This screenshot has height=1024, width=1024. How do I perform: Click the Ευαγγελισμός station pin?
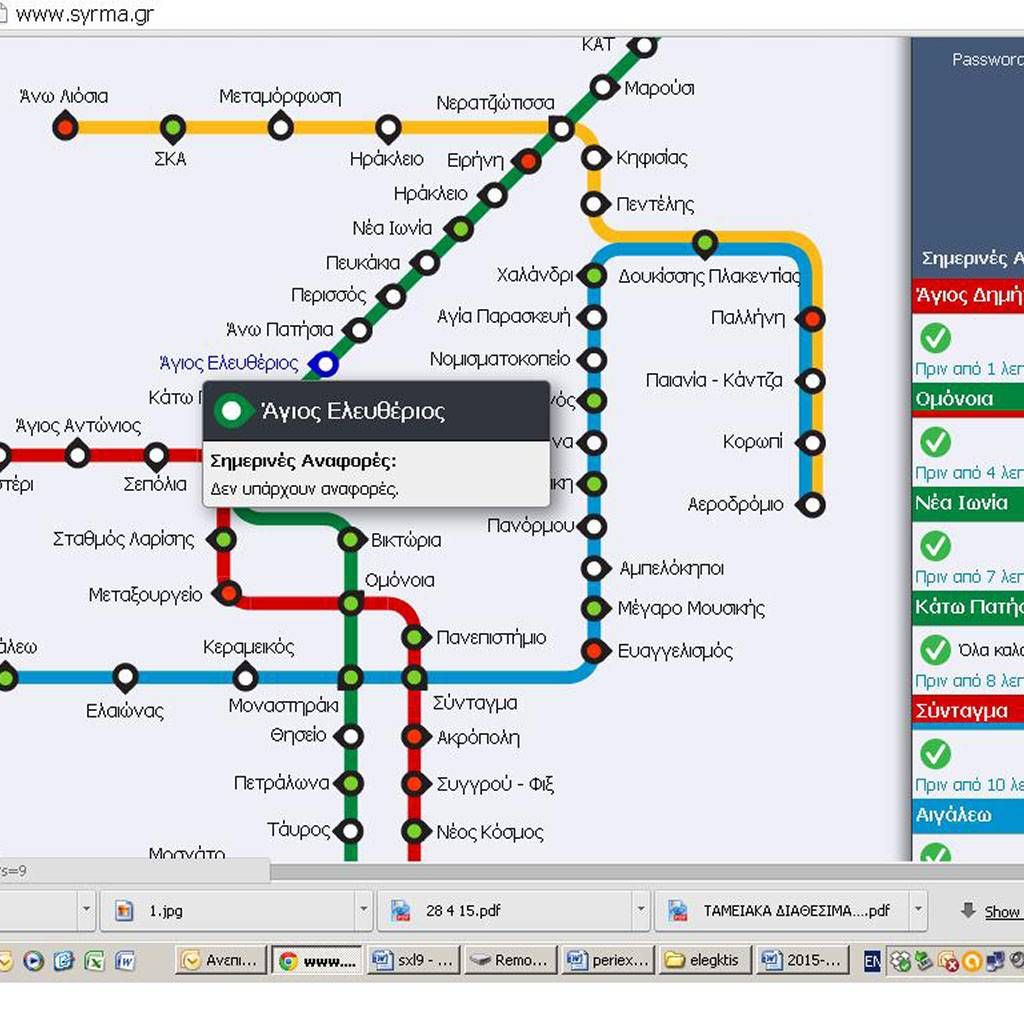tap(595, 650)
